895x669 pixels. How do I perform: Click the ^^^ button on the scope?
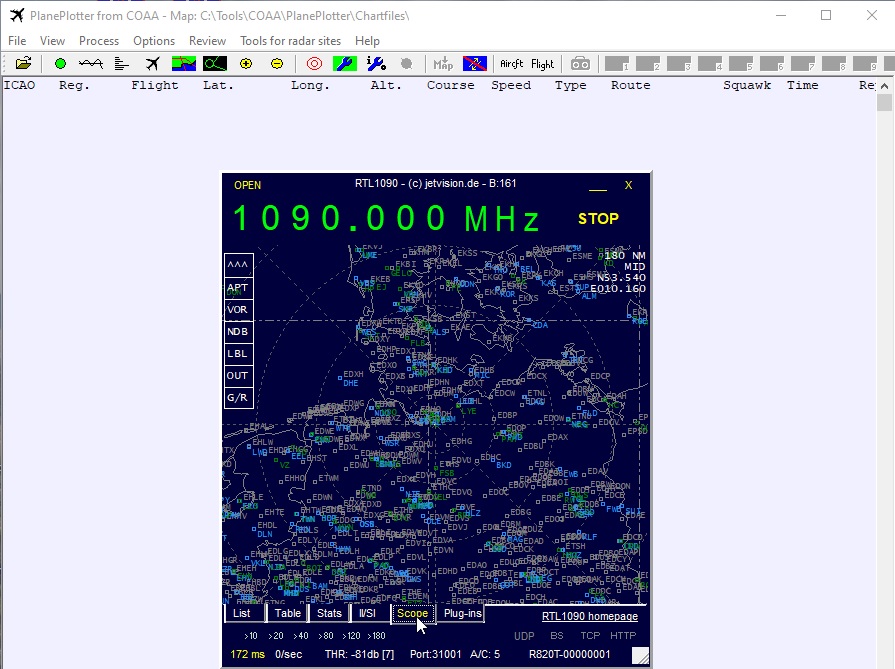239,265
